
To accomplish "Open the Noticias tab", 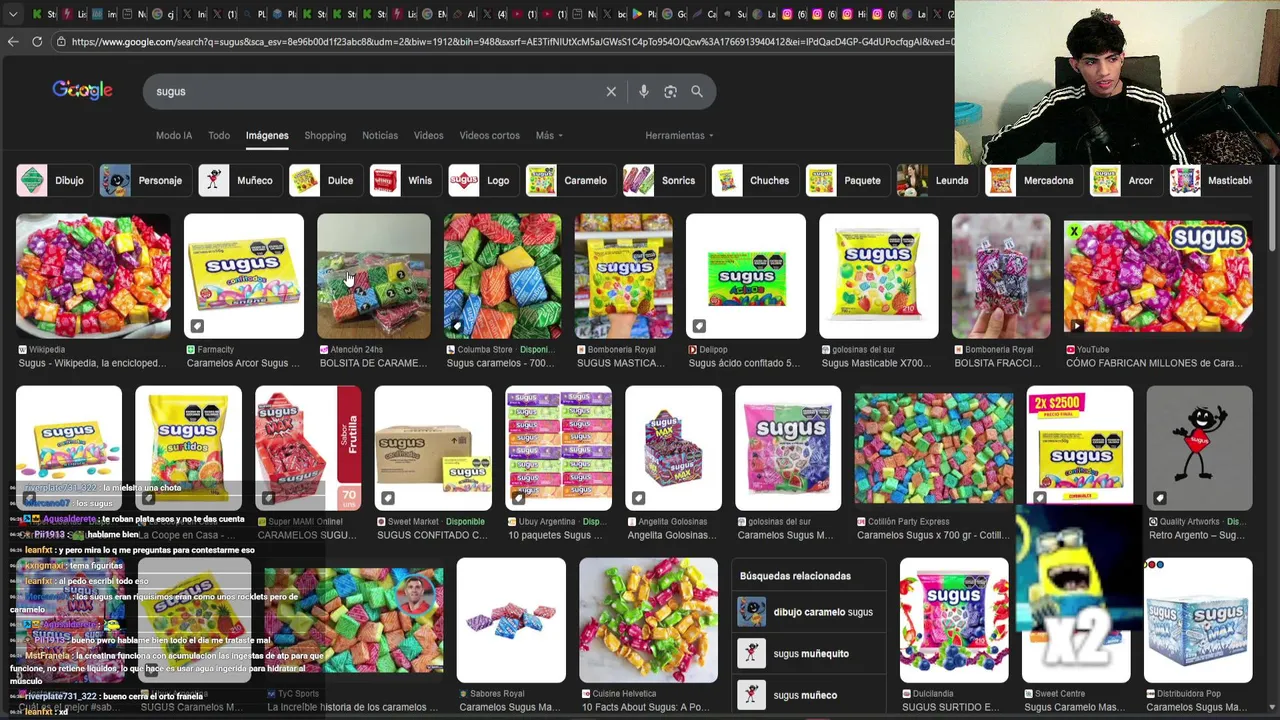I will coord(380,135).
